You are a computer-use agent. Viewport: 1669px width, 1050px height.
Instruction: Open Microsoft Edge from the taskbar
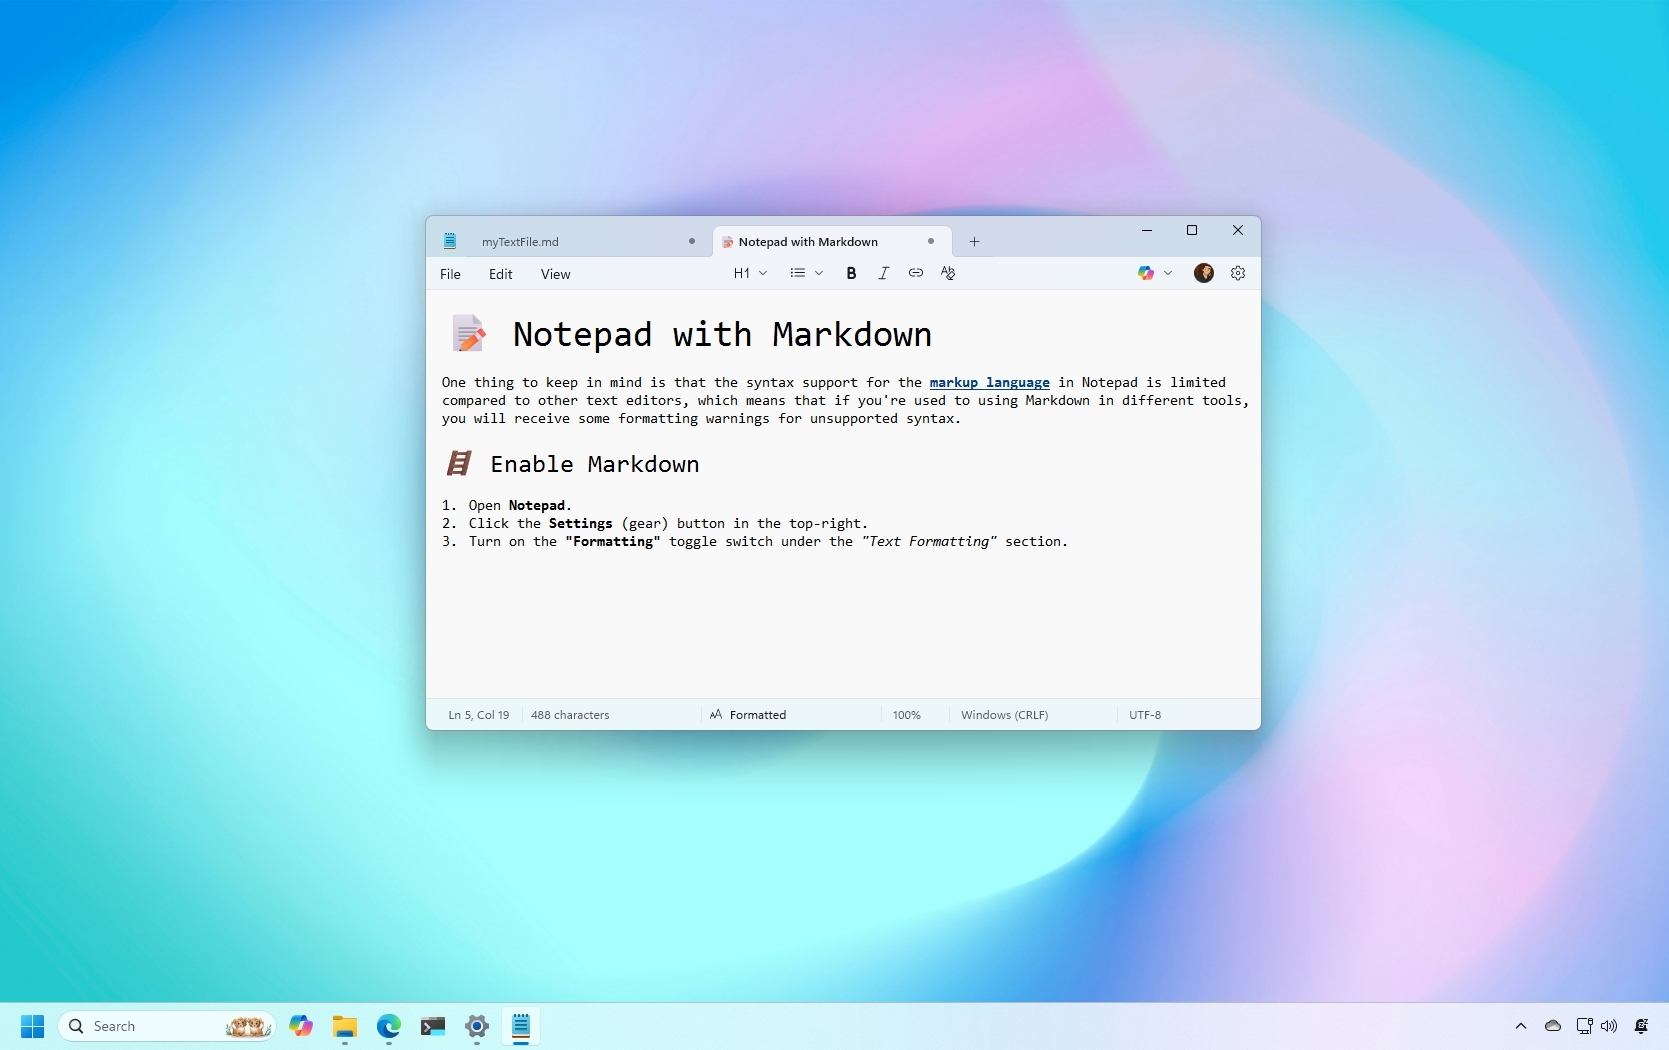(x=388, y=1026)
